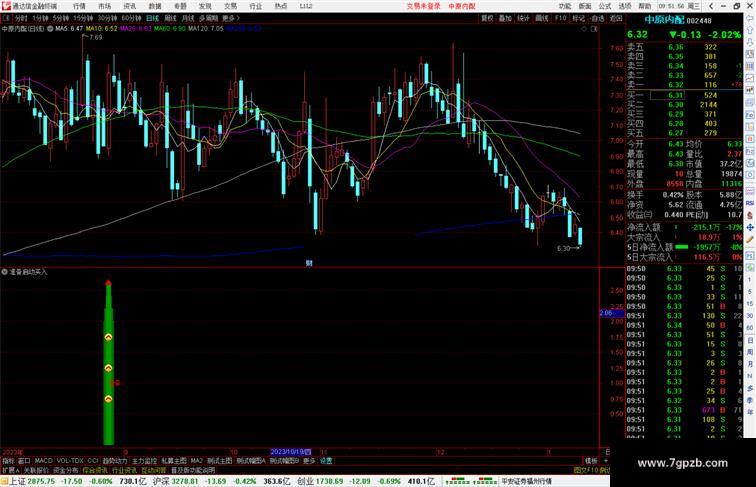Open the 交易 menu
Image resolution: width=756 pixels, height=487 pixels.
click(x=230, y=6)
